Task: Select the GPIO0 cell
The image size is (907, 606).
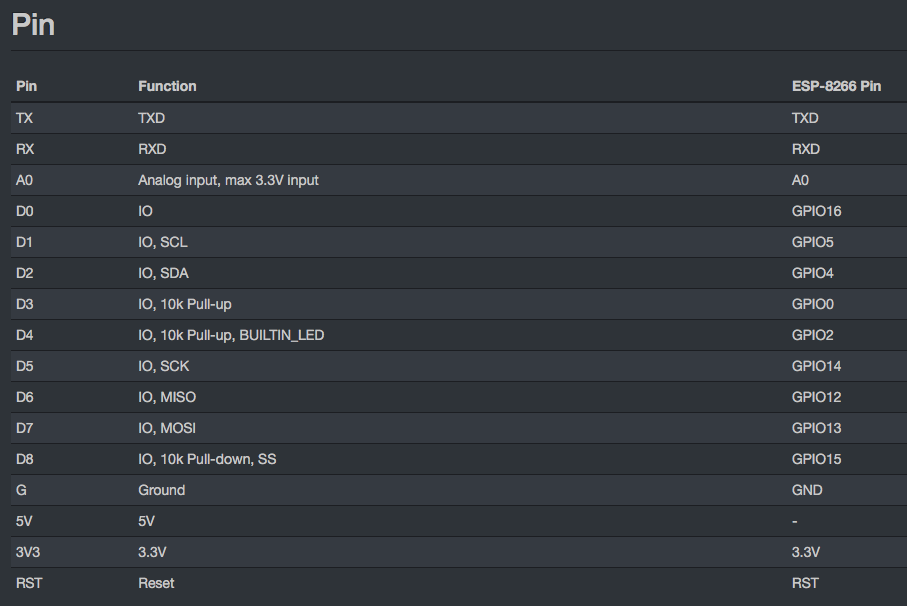Action: pyautogui.click(x=813, y=304)
